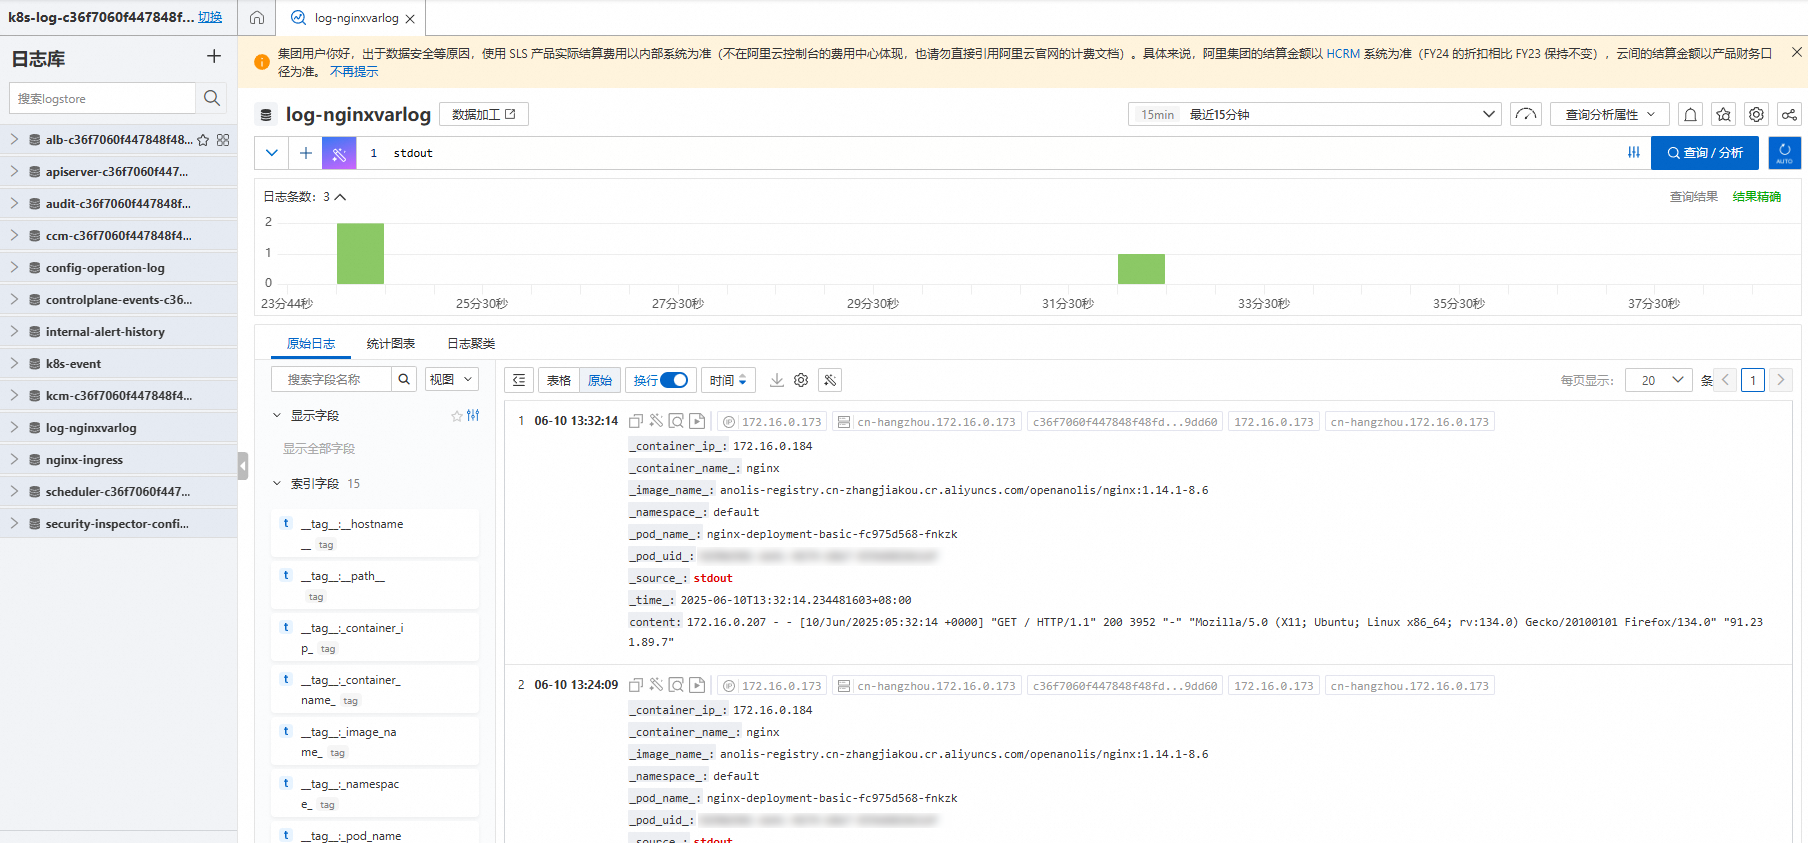The image size is (1808, 843).
Task: Close the log-nginxvarlog tab
Action: pyautogui.click(x=410, y=18)
